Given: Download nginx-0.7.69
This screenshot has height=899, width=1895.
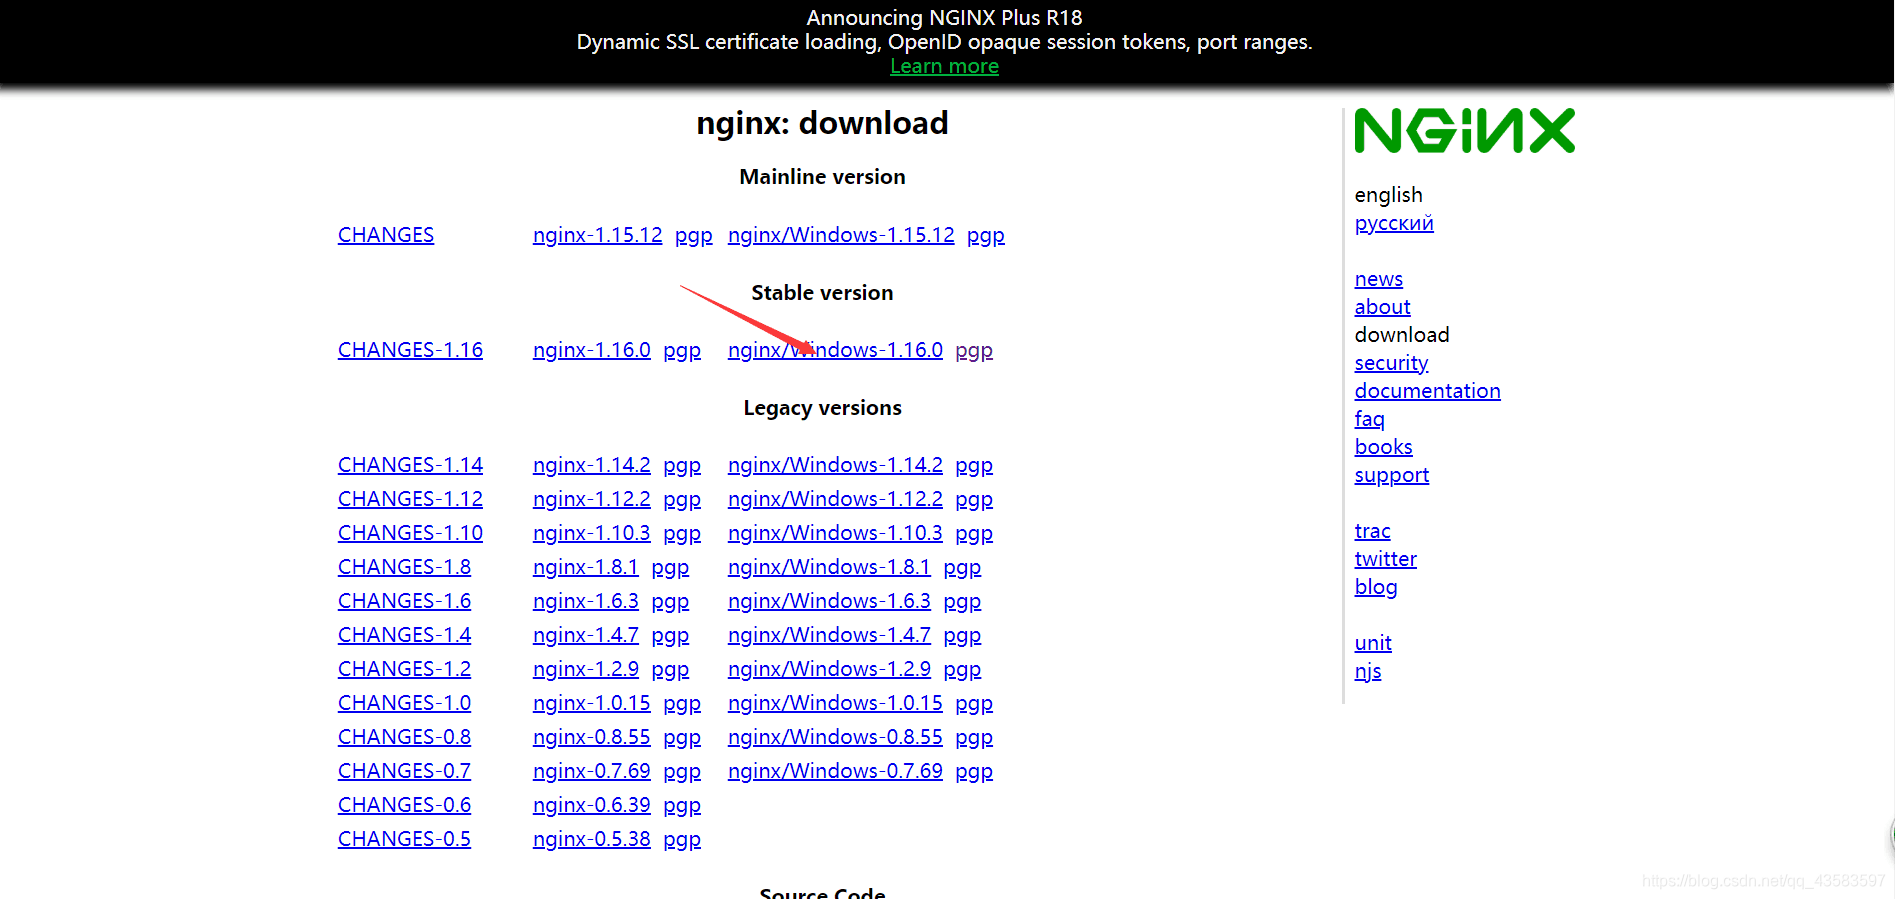Looking at the screenshot, I should (591, 771).
